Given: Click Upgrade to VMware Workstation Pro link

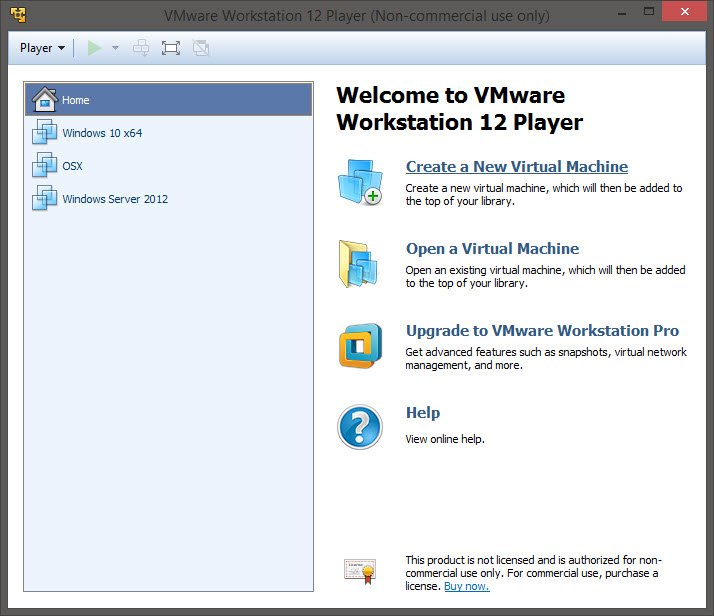Looking at the screenshot, I should coord(542,331).
